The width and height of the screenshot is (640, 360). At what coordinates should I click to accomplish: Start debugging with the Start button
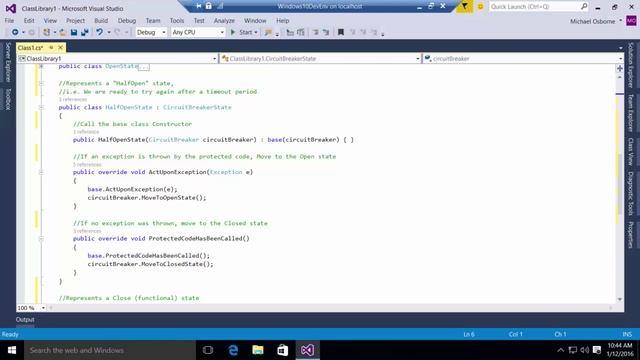[241, 32]
